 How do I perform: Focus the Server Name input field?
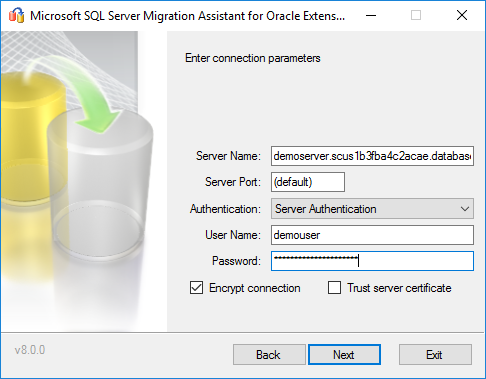coord(372,156)
